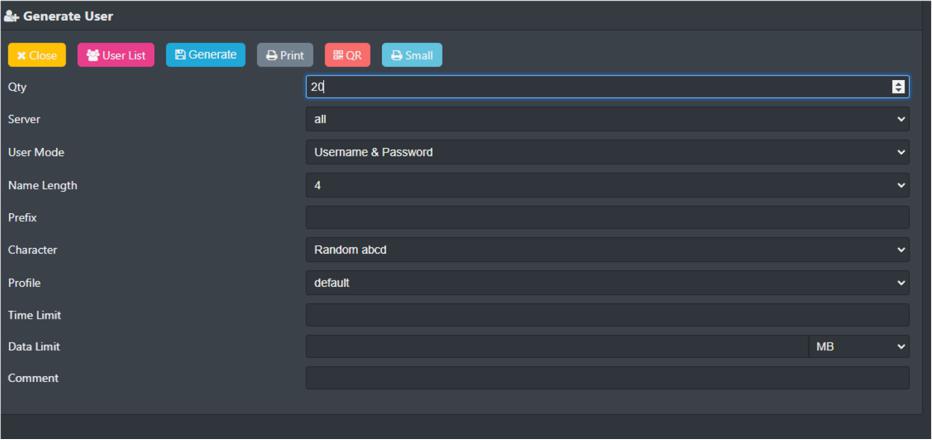Expand the User Mode dropdown
The image size is (932, 440).
click(607, 152)
